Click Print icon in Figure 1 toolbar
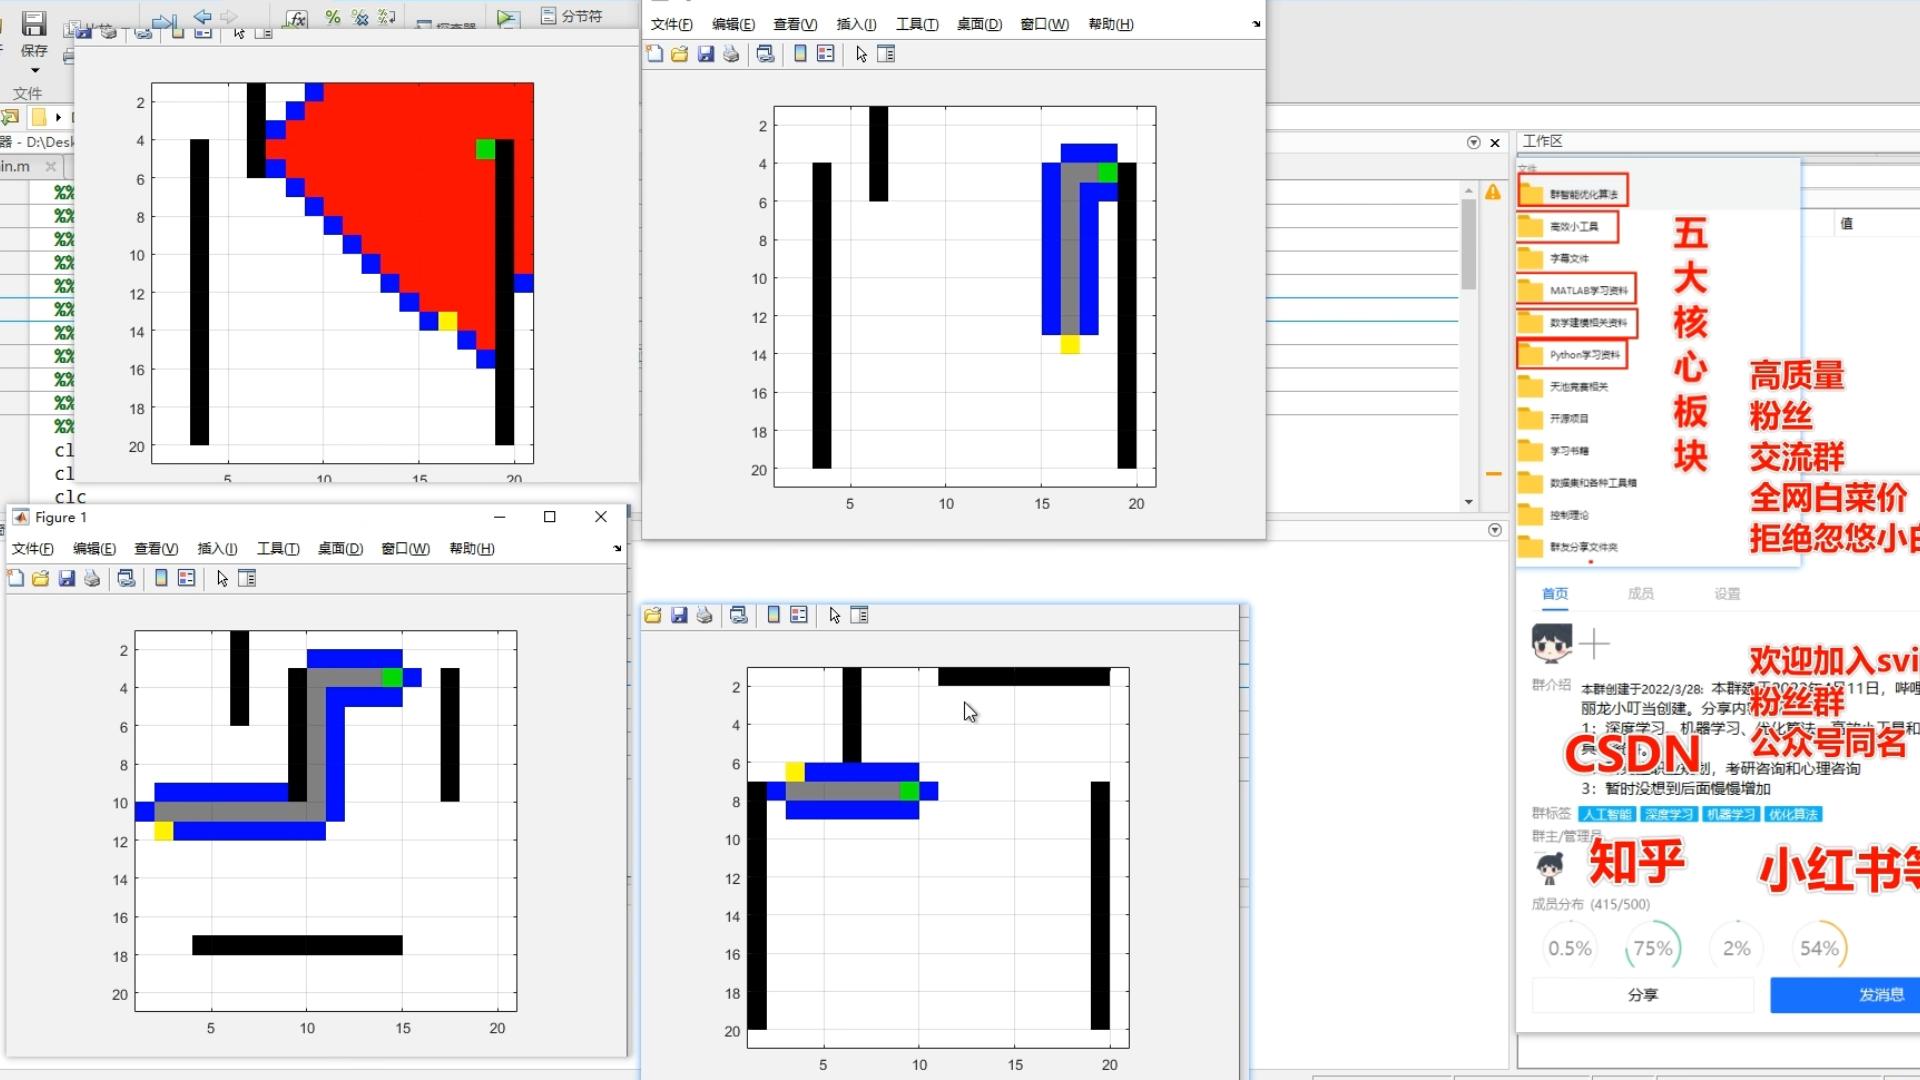 pyautogui.click(x=92, y=578)
